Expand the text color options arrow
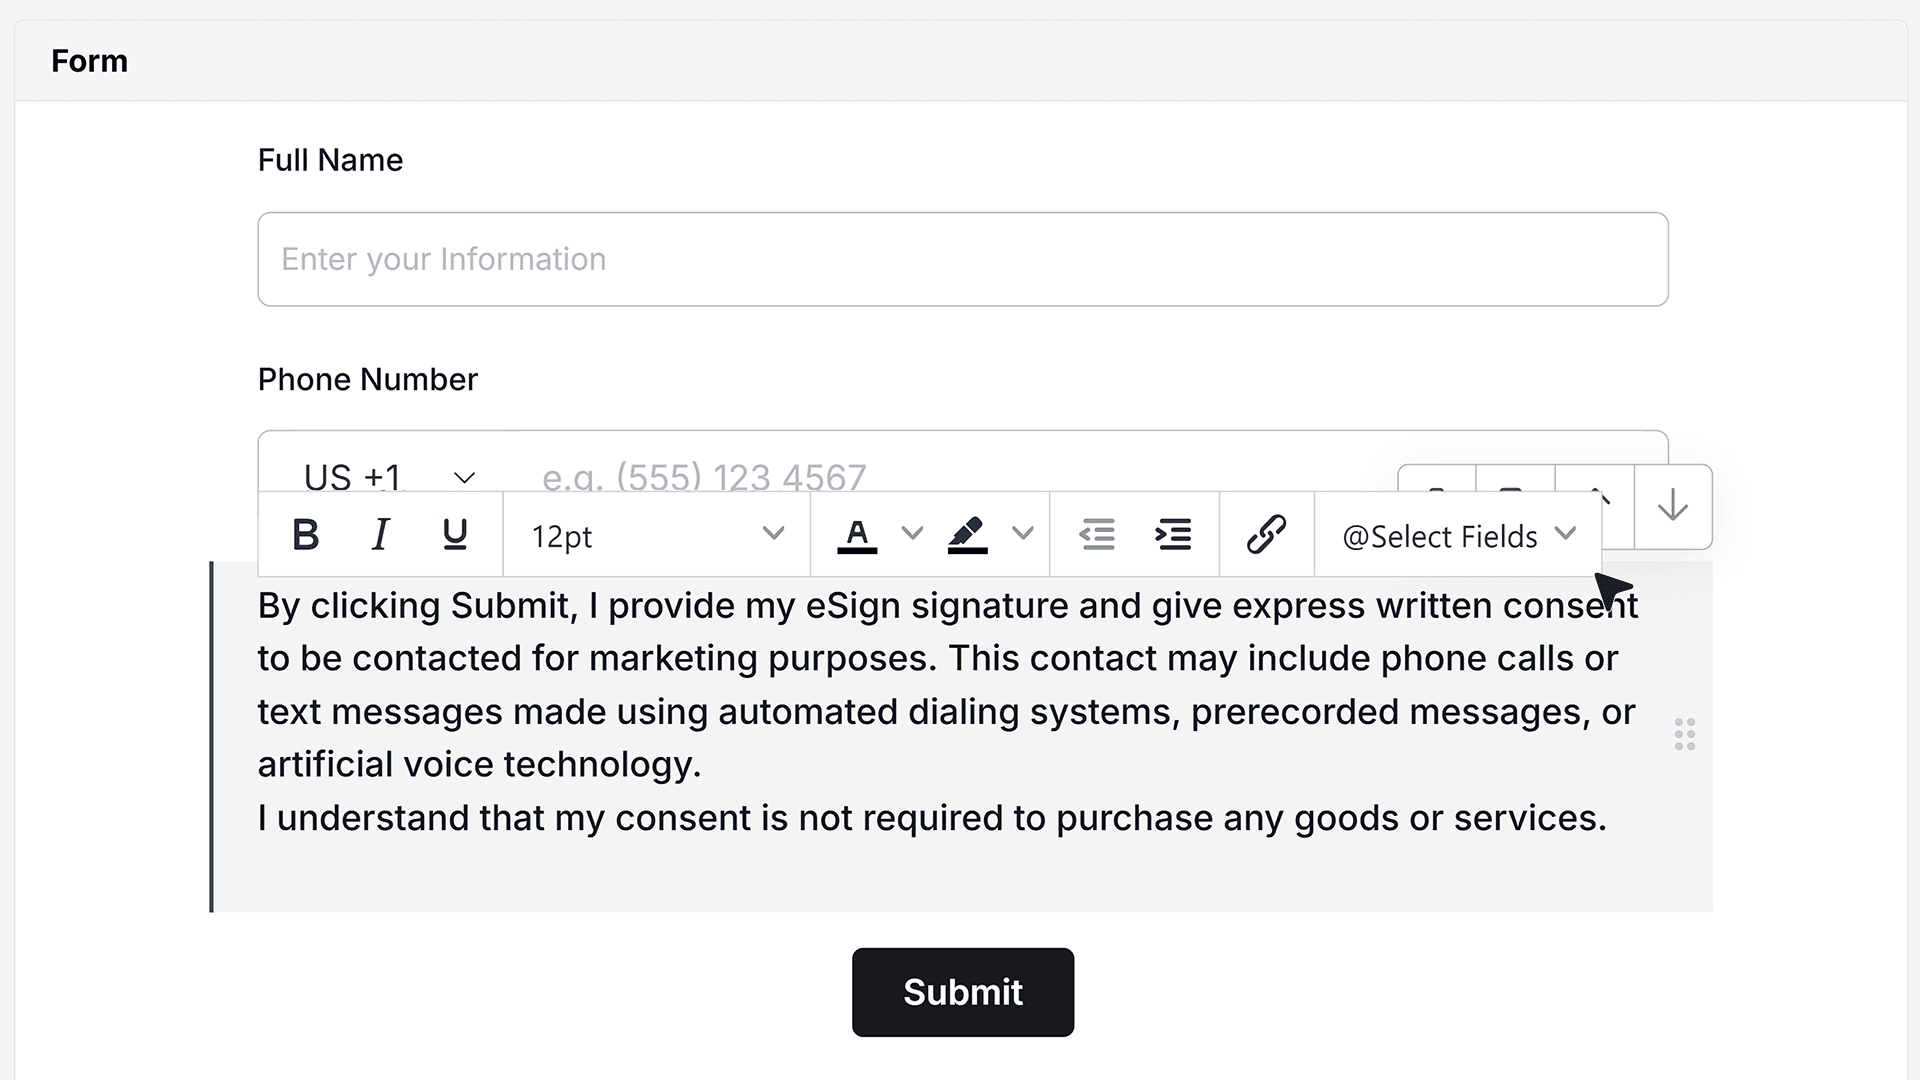The image size is (1920, 1080). click(x=912, y=534)
